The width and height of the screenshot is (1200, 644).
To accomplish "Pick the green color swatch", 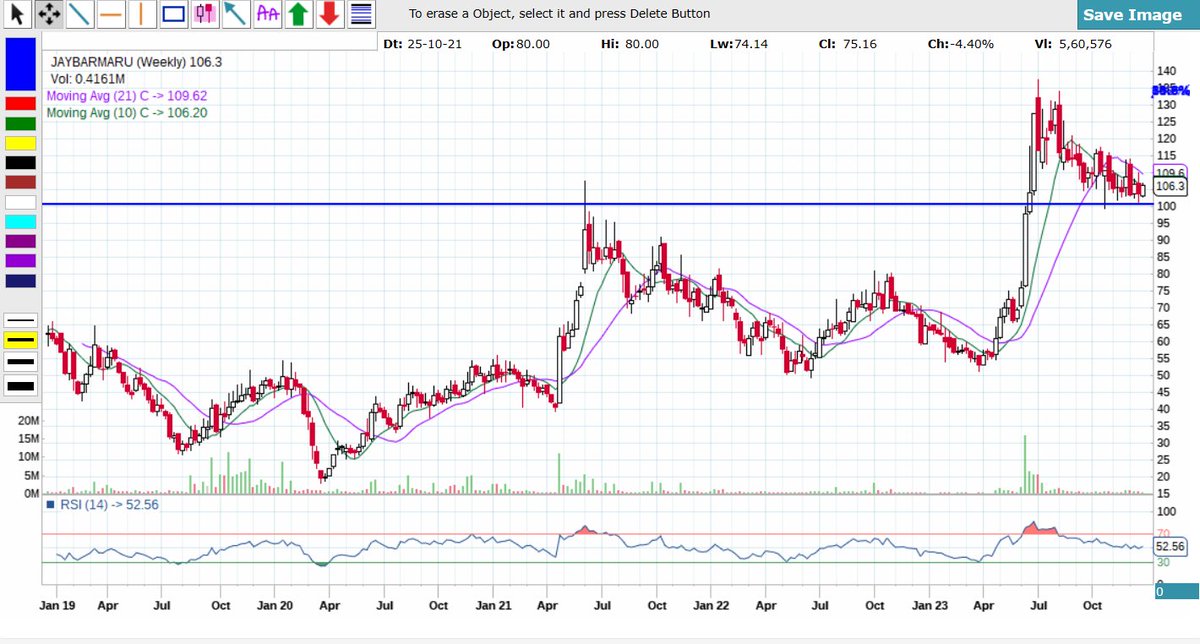I will click(21, 123).
